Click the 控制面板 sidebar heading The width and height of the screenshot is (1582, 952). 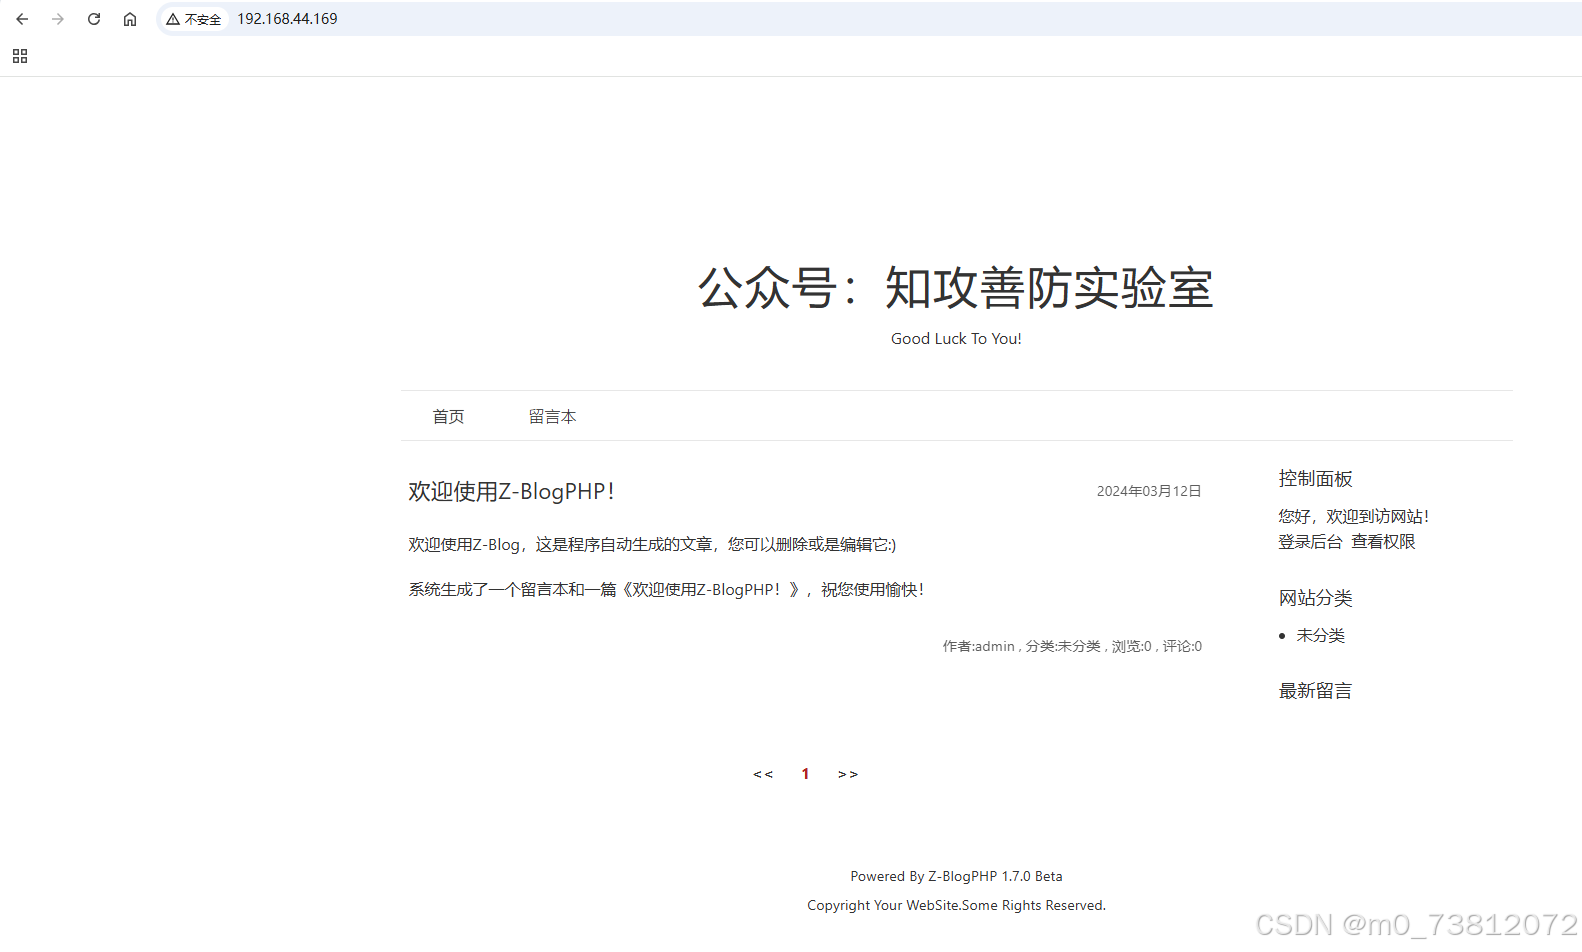(1315, 478)
